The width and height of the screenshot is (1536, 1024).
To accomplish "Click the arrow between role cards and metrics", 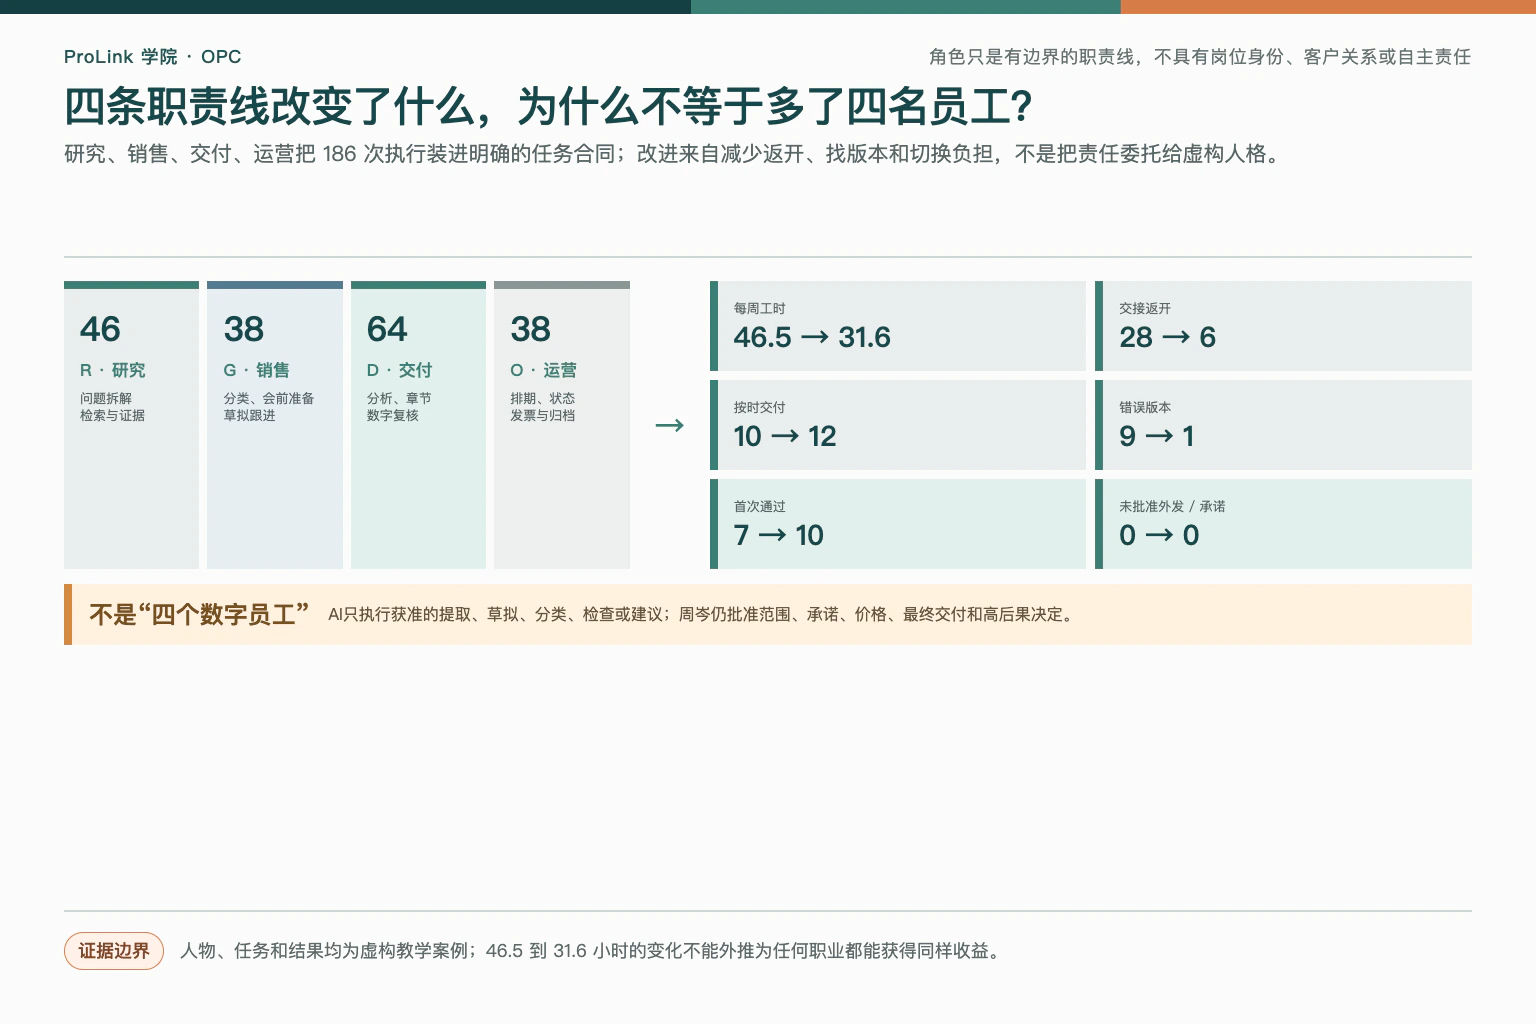I will pos(669,425).
